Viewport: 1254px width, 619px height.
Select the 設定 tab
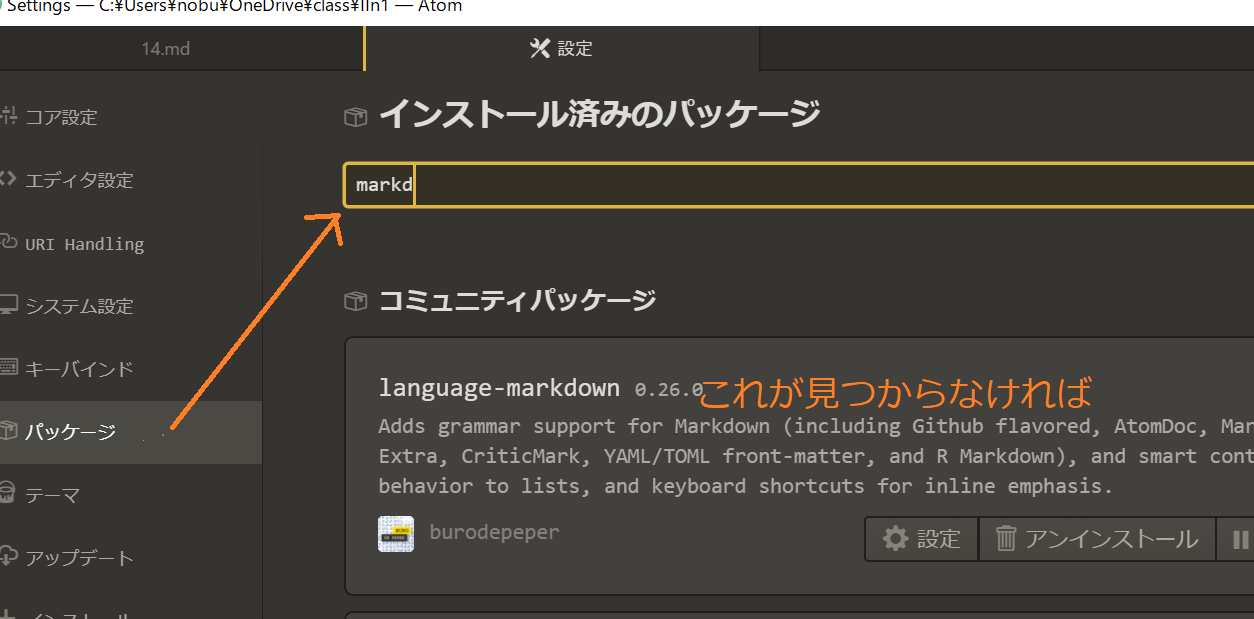pos(562,48)
